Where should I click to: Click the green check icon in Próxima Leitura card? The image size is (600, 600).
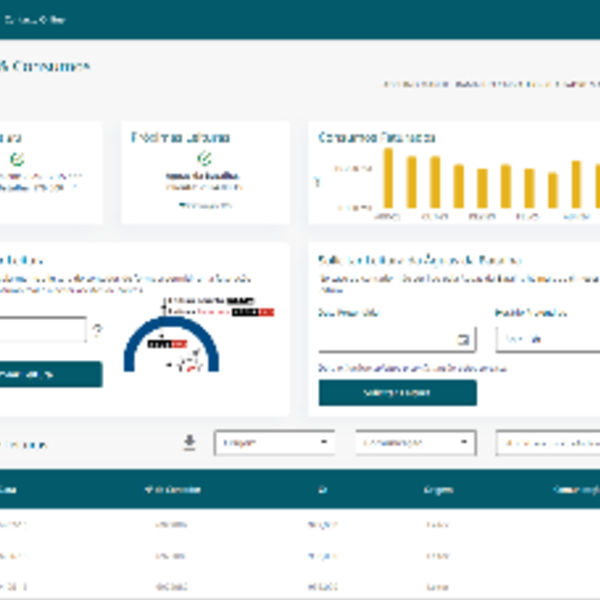tap(204, 159)
